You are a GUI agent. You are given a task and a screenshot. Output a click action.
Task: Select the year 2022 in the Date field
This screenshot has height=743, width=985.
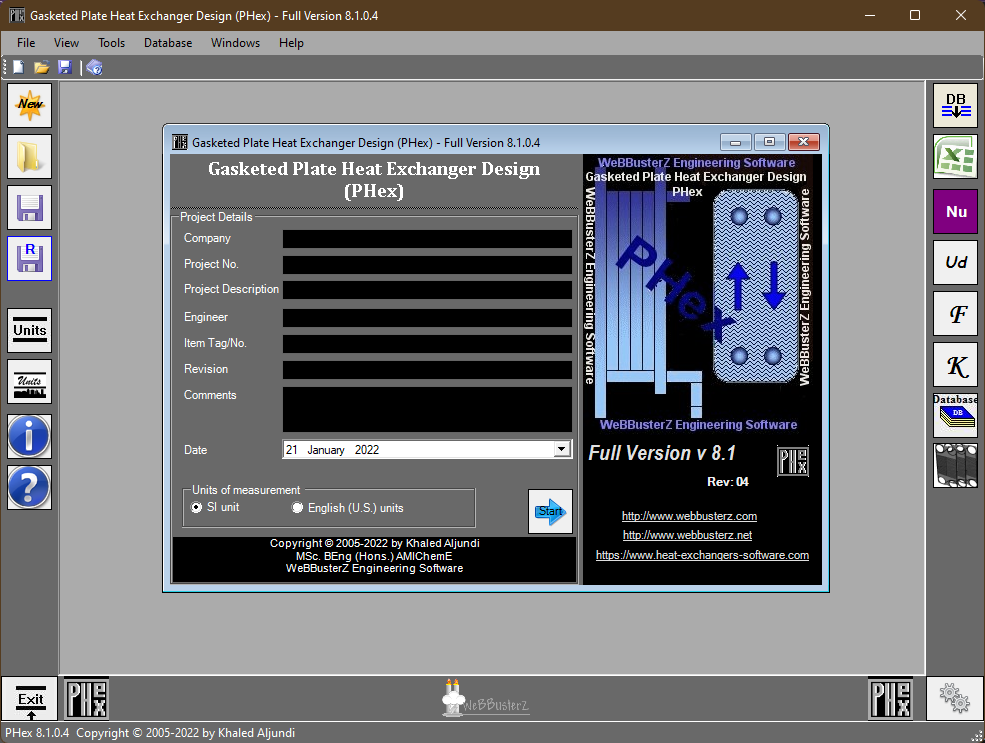(x=367, y=450)
